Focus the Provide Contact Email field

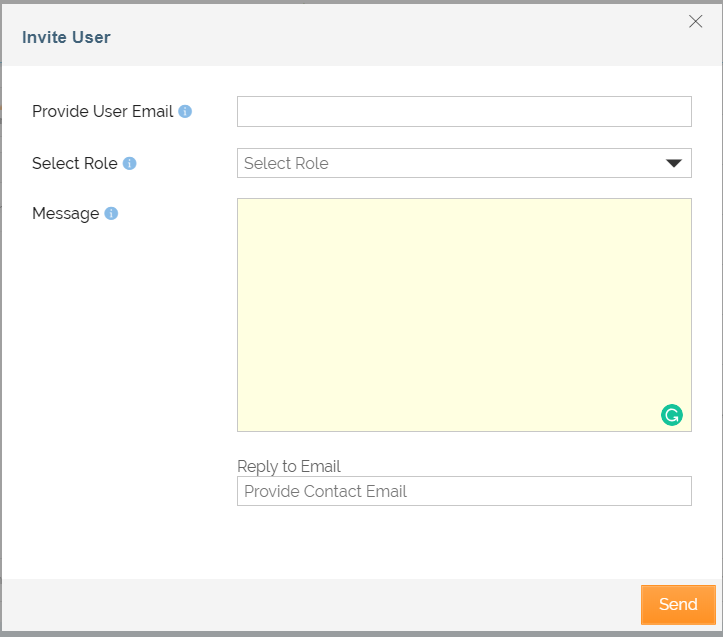click(464, 491)
